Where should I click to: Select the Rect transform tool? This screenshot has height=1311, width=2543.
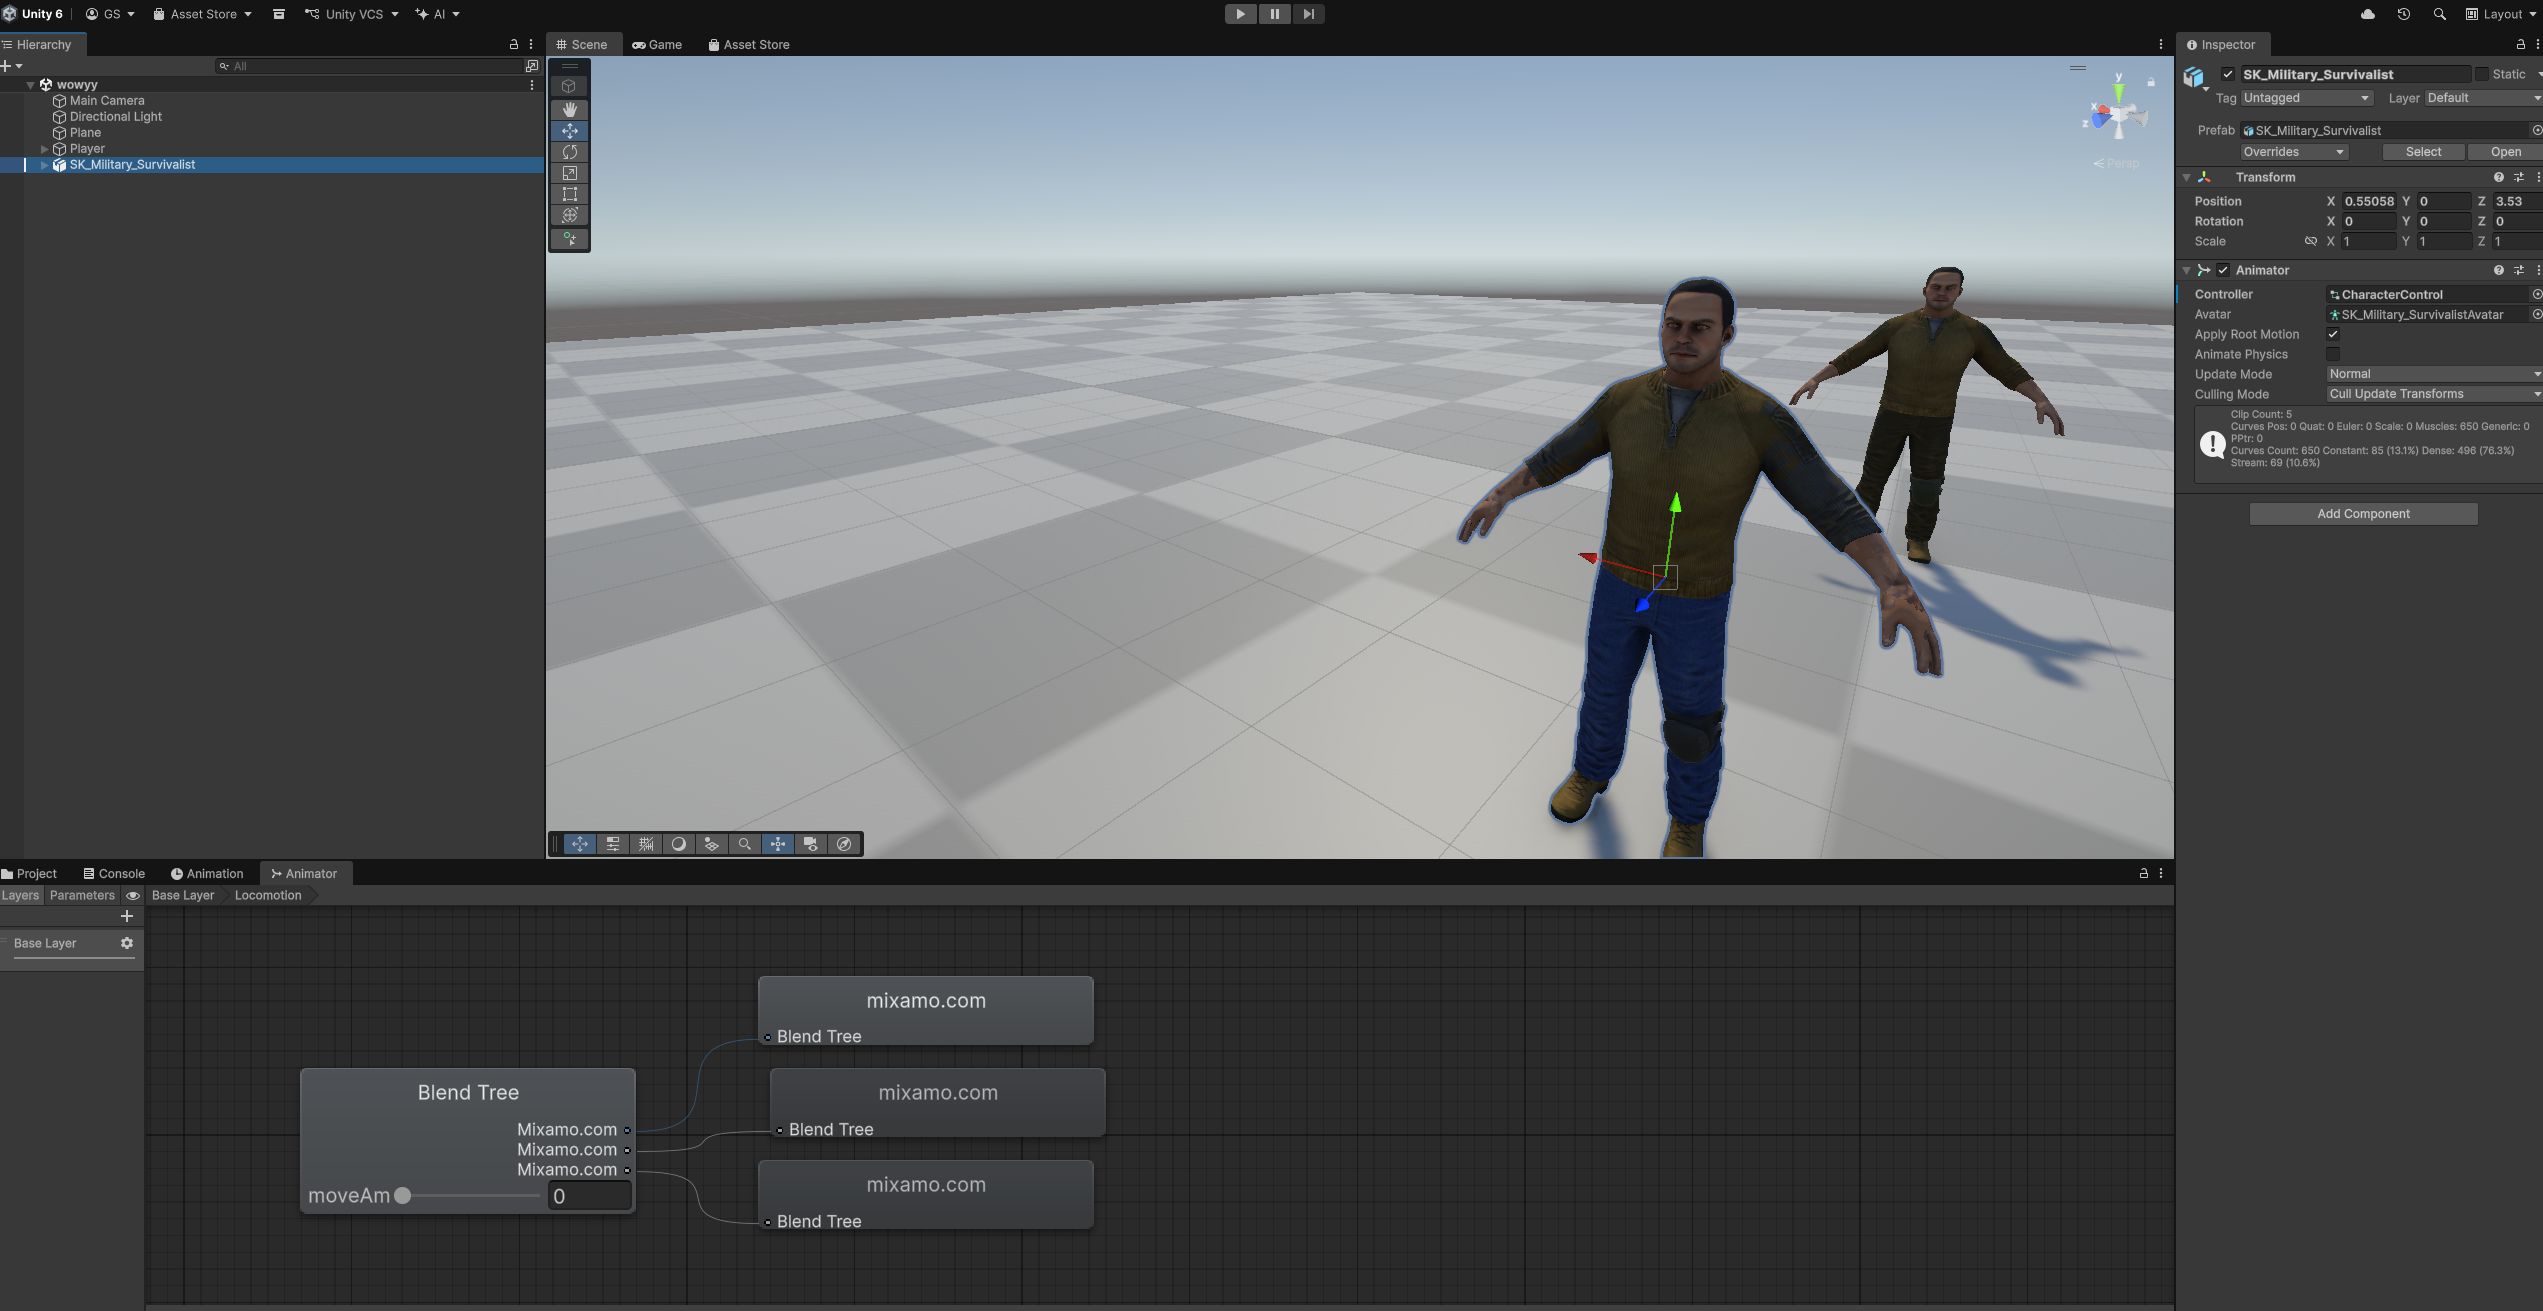pyautogui.click(x=569, y=194)
